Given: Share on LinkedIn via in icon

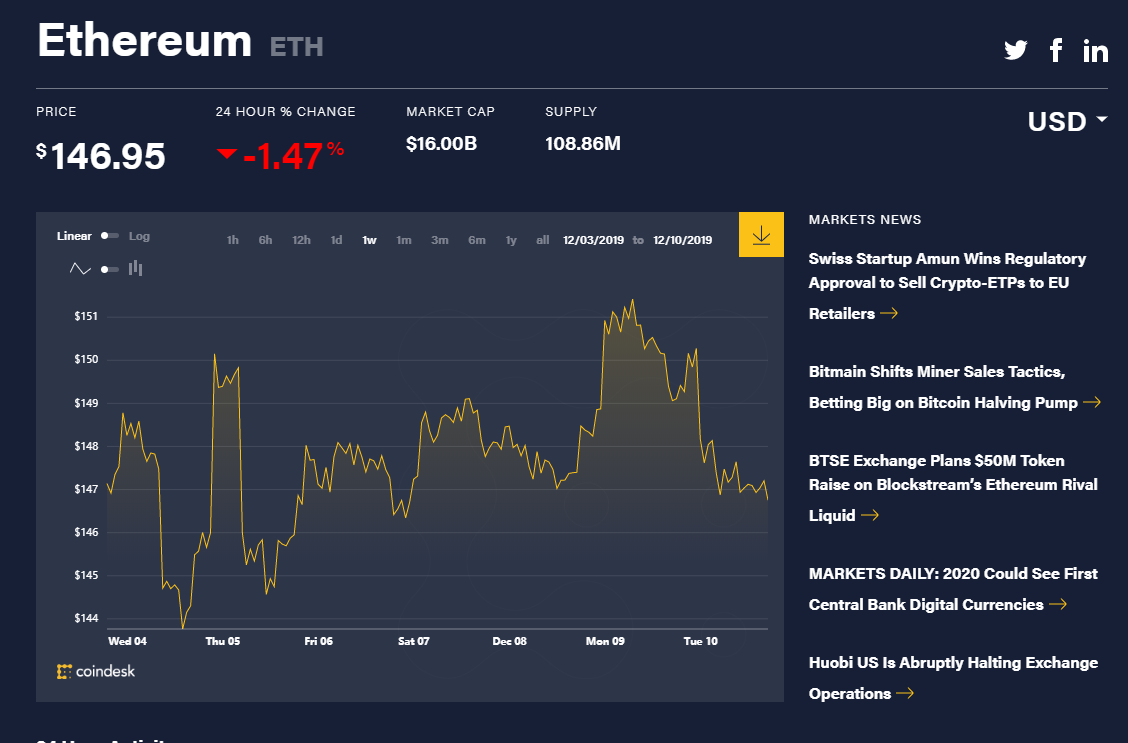Looking at the screenshot, I should tap(1096, 50).
